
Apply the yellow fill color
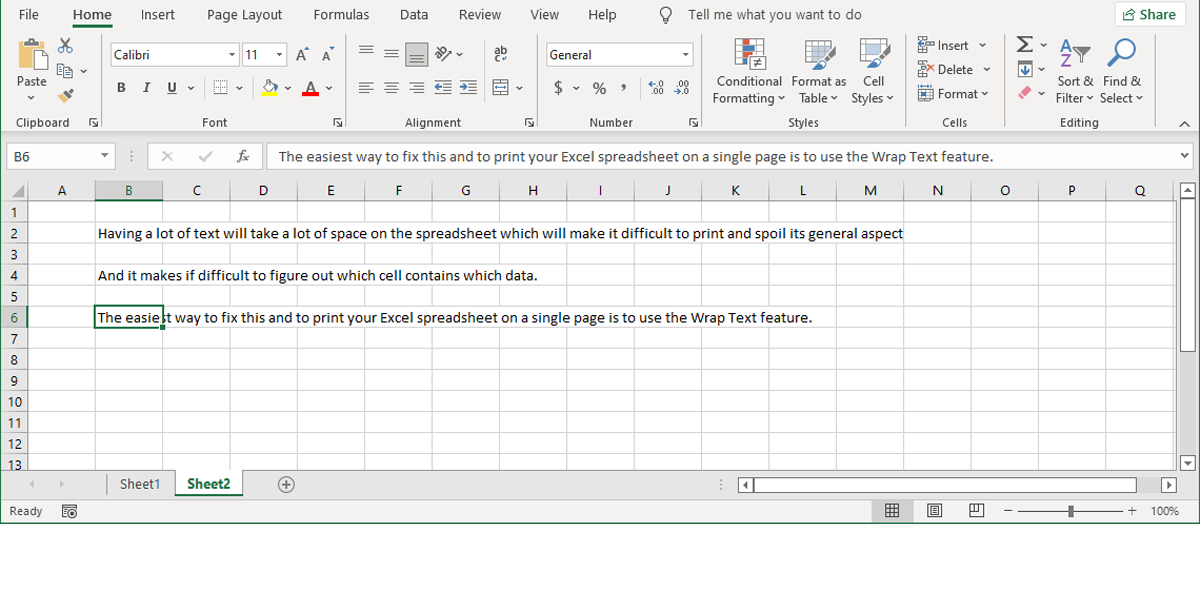269,88
